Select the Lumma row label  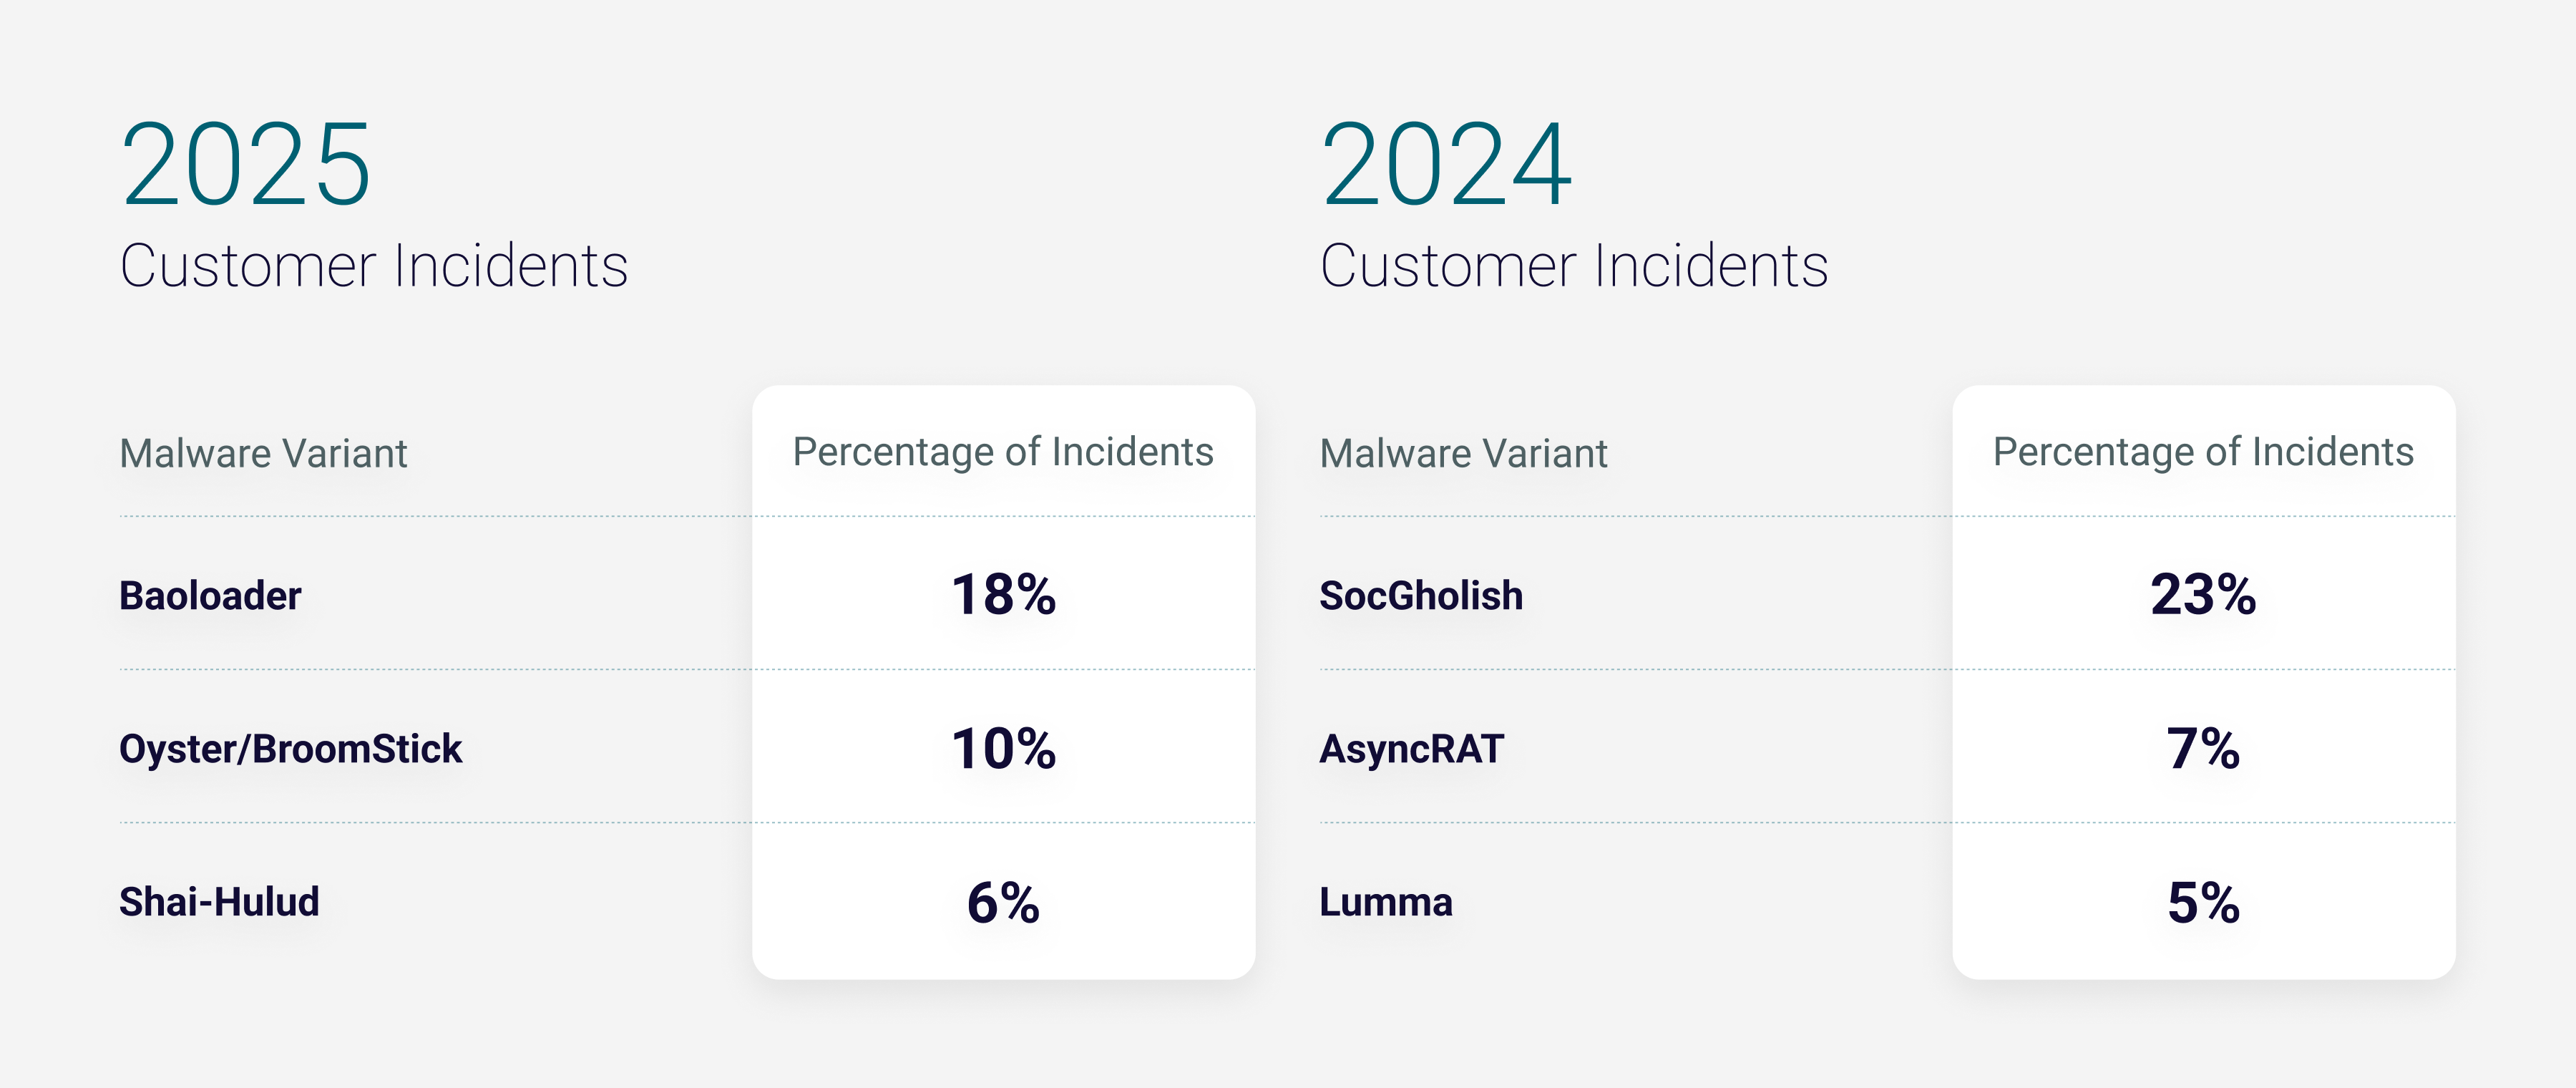[1386, 902]
